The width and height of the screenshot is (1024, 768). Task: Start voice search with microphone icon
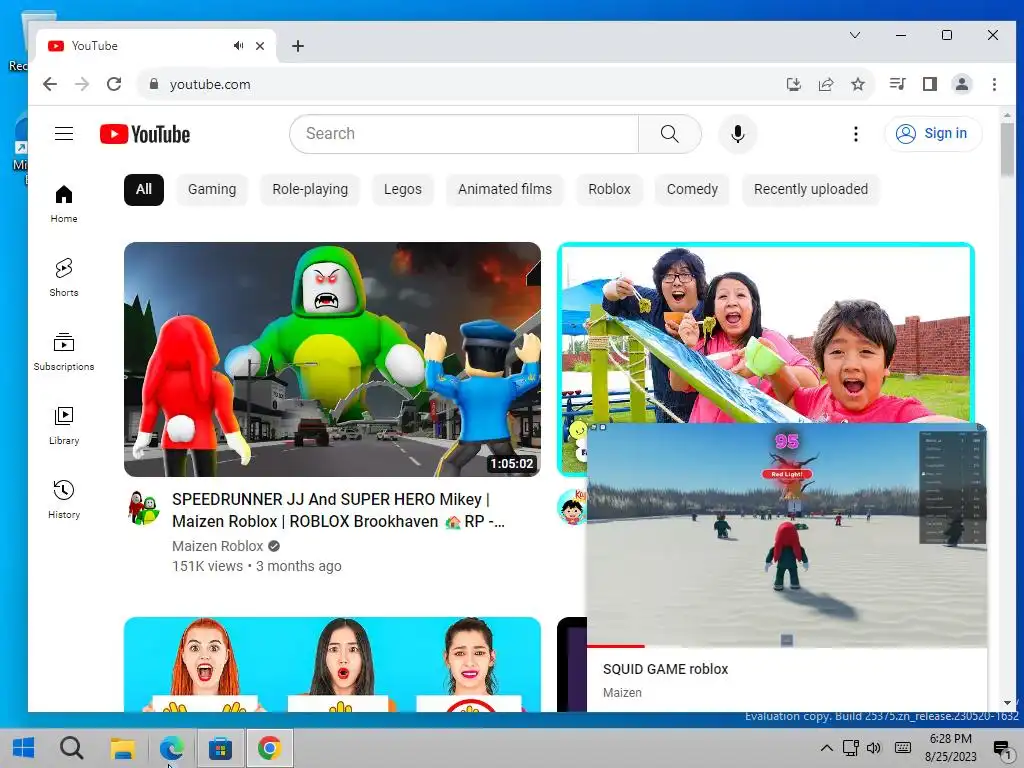click(738, 134)
